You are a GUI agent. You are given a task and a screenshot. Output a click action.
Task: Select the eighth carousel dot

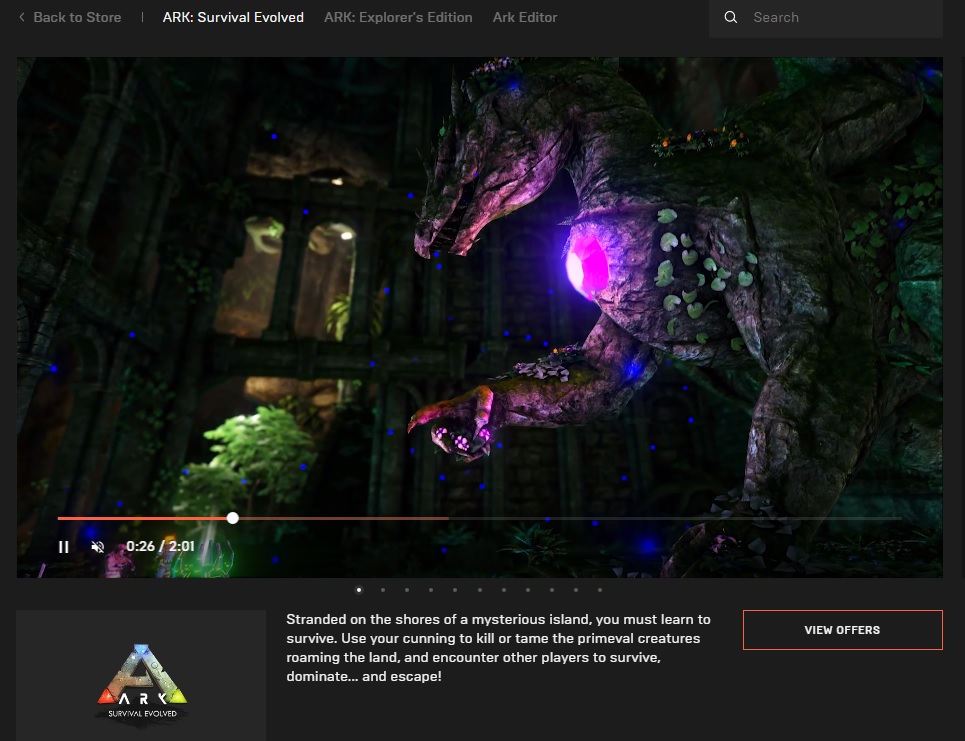click(527, 590)
